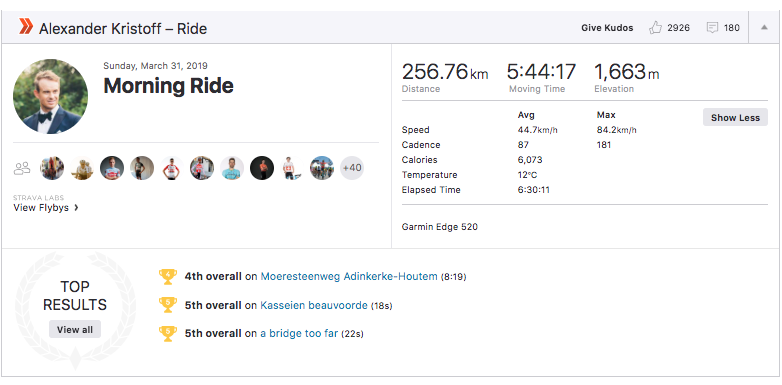Open the Moeresteenweg Adinkerke-Houtem segment link
Screen dimensions: 782x385
[349, 276]
